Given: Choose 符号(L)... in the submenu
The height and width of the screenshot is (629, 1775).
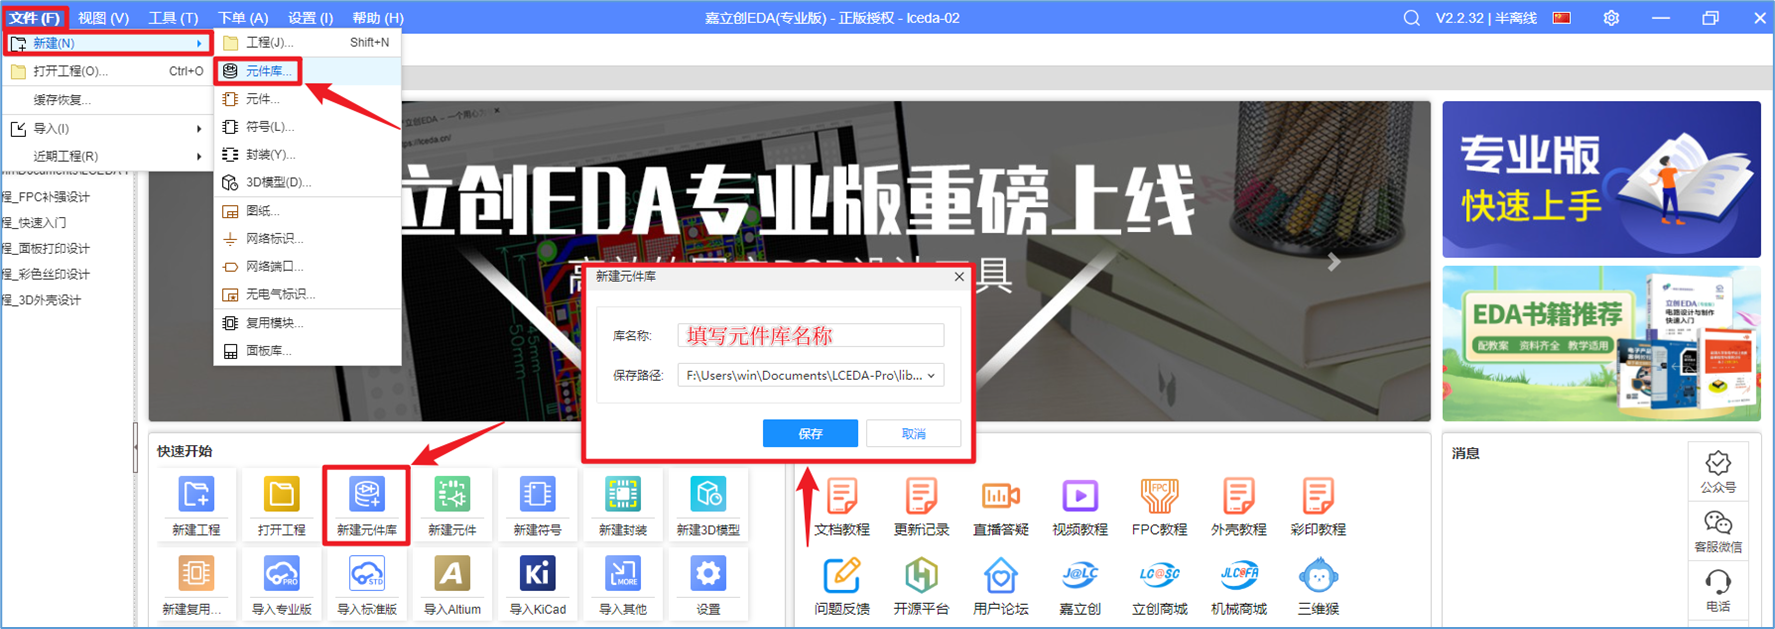Looking at the screenshot, I should [x=307, y=127].
